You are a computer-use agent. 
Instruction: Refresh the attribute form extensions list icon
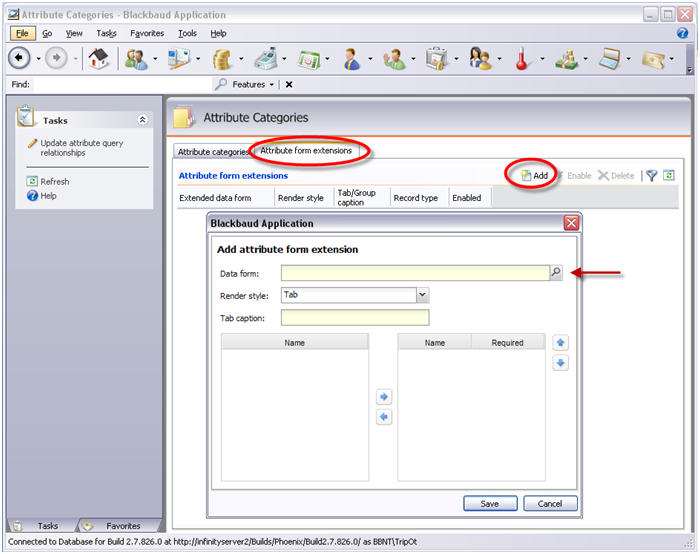click(669, 175)
